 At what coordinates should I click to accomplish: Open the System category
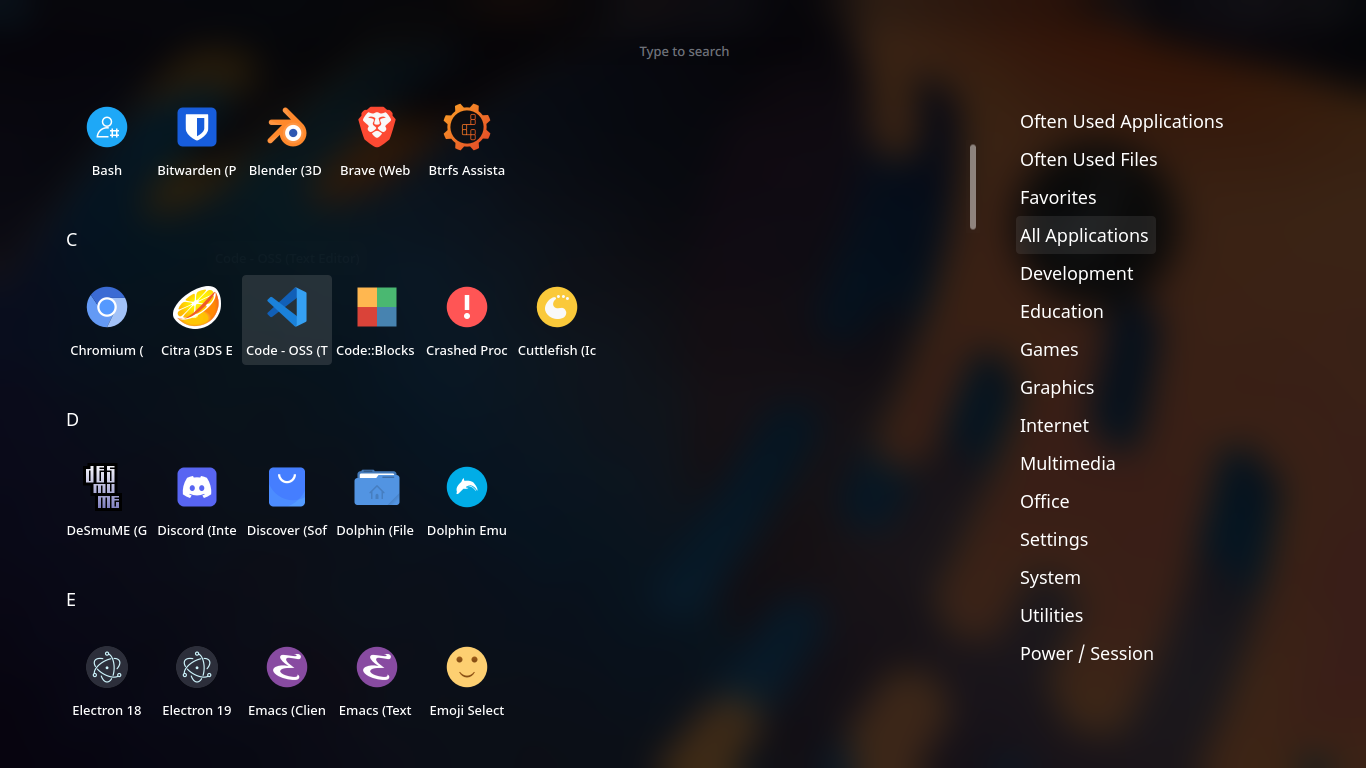click(x=1050, y=577)
